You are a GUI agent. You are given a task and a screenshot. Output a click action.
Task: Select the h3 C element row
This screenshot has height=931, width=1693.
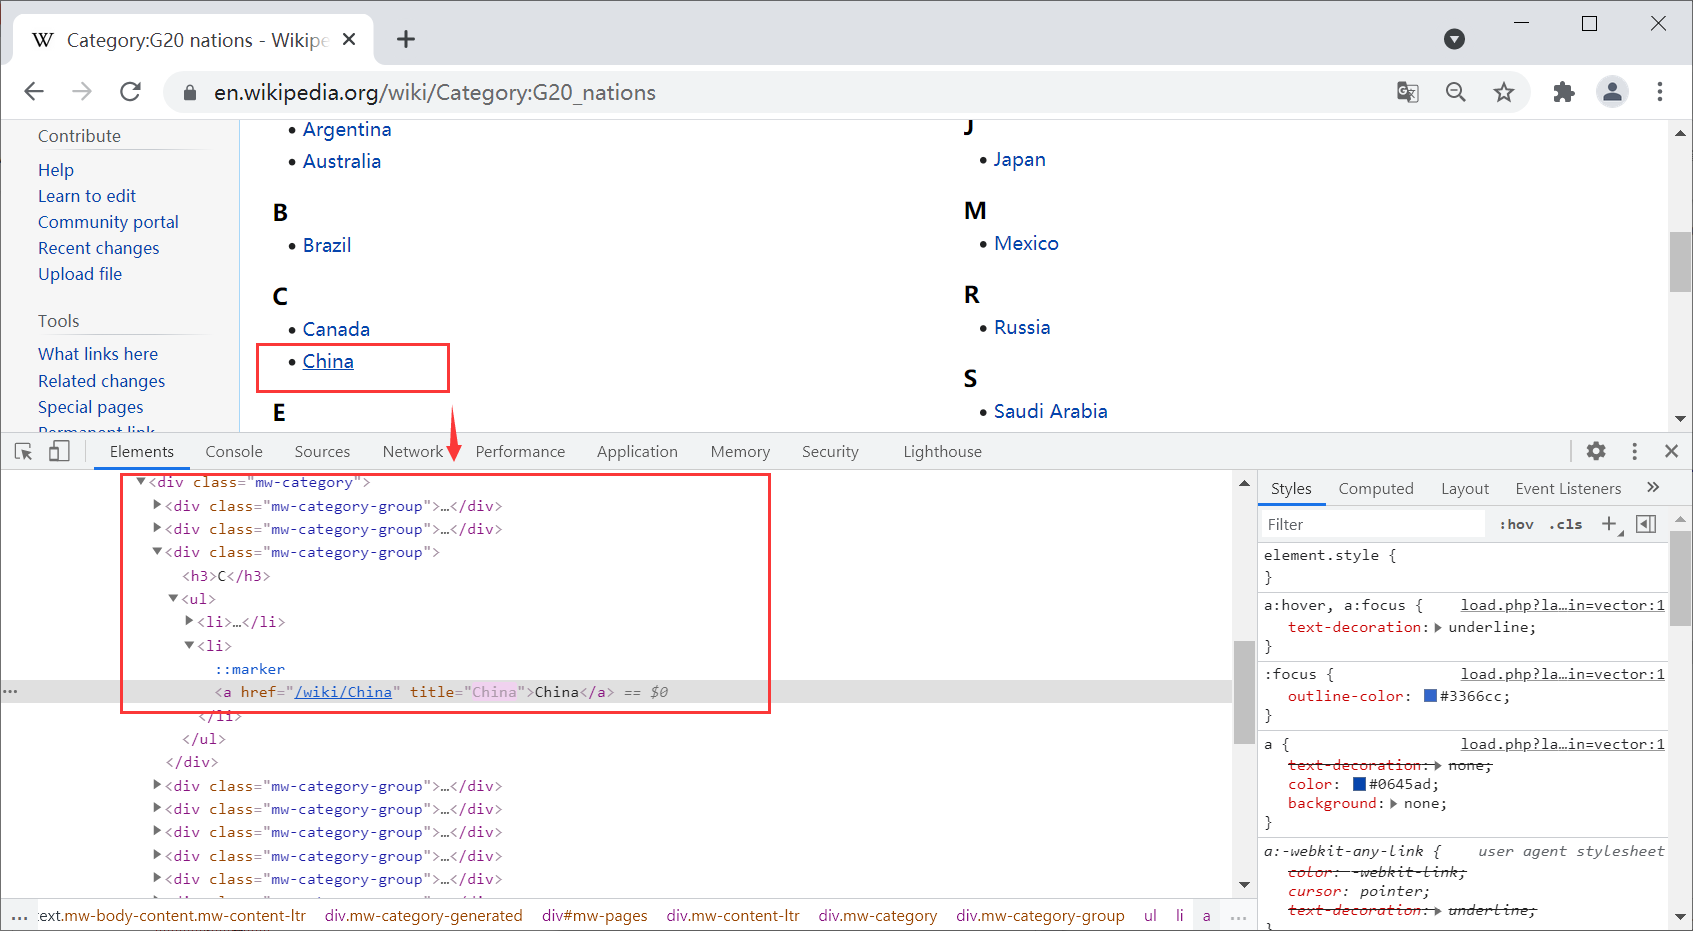226,576
